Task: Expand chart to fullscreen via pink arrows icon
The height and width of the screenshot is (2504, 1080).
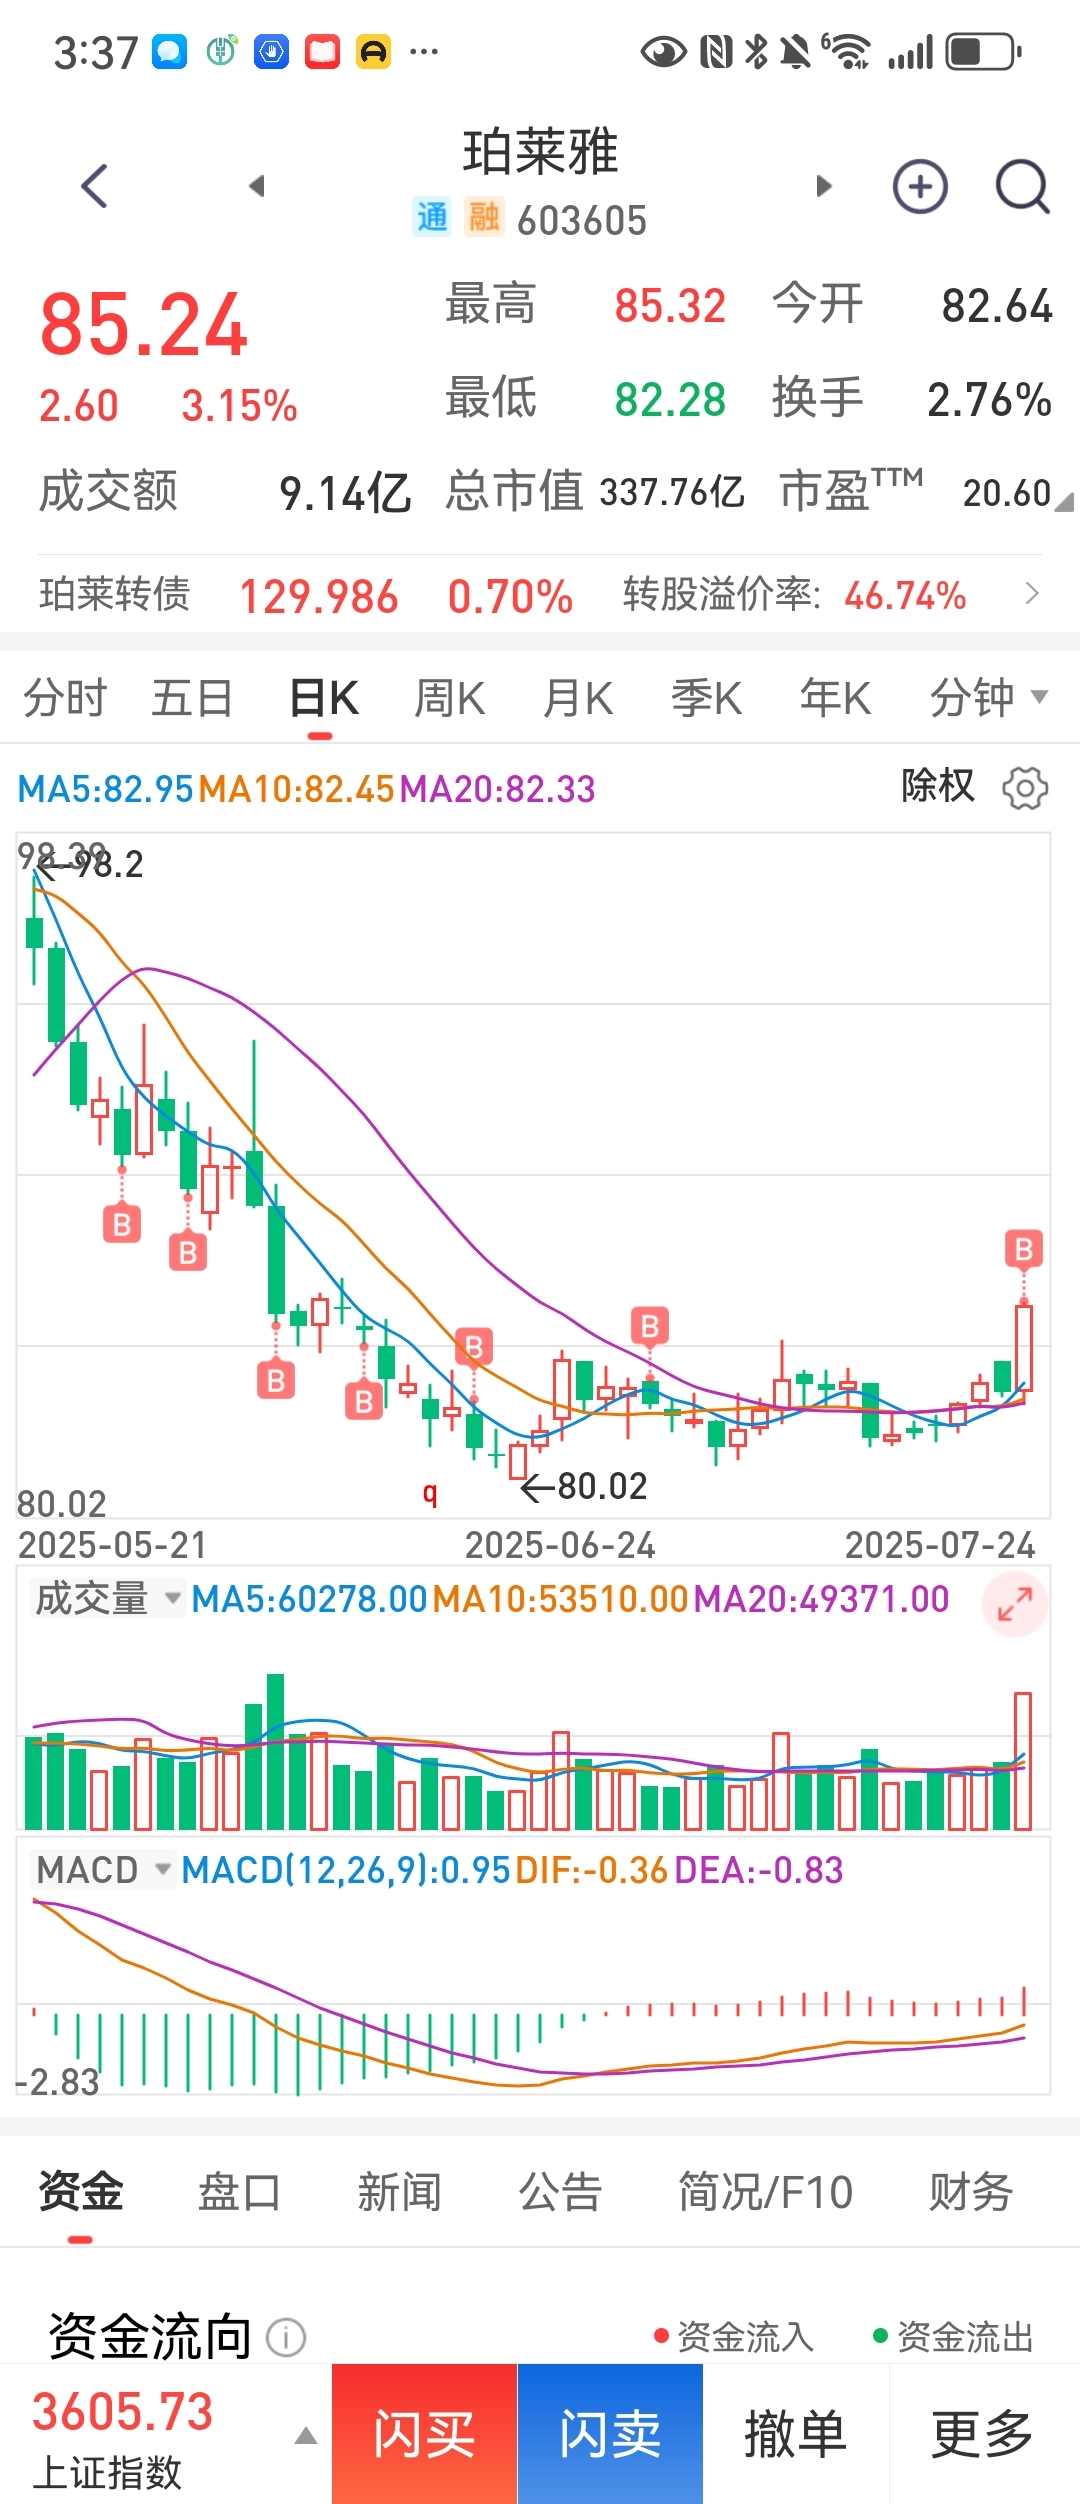Action: pos(1015,1604)
